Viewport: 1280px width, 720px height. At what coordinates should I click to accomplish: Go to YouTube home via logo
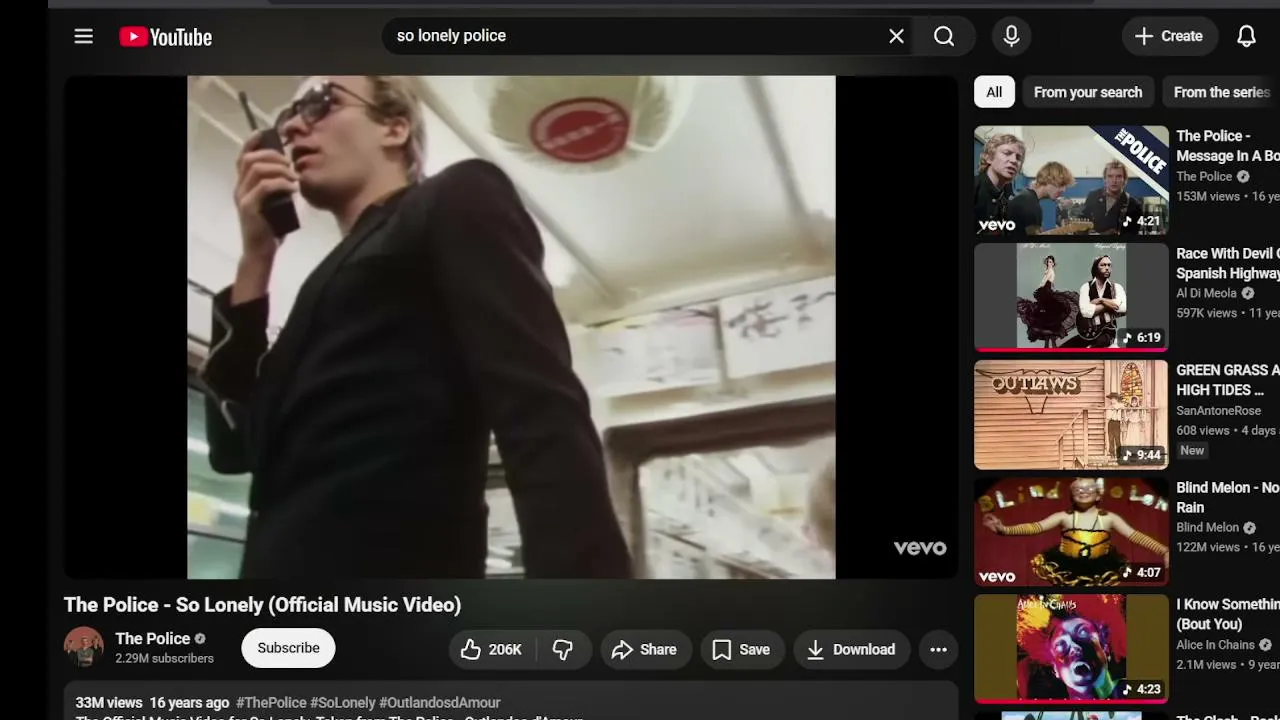point(166,37)
